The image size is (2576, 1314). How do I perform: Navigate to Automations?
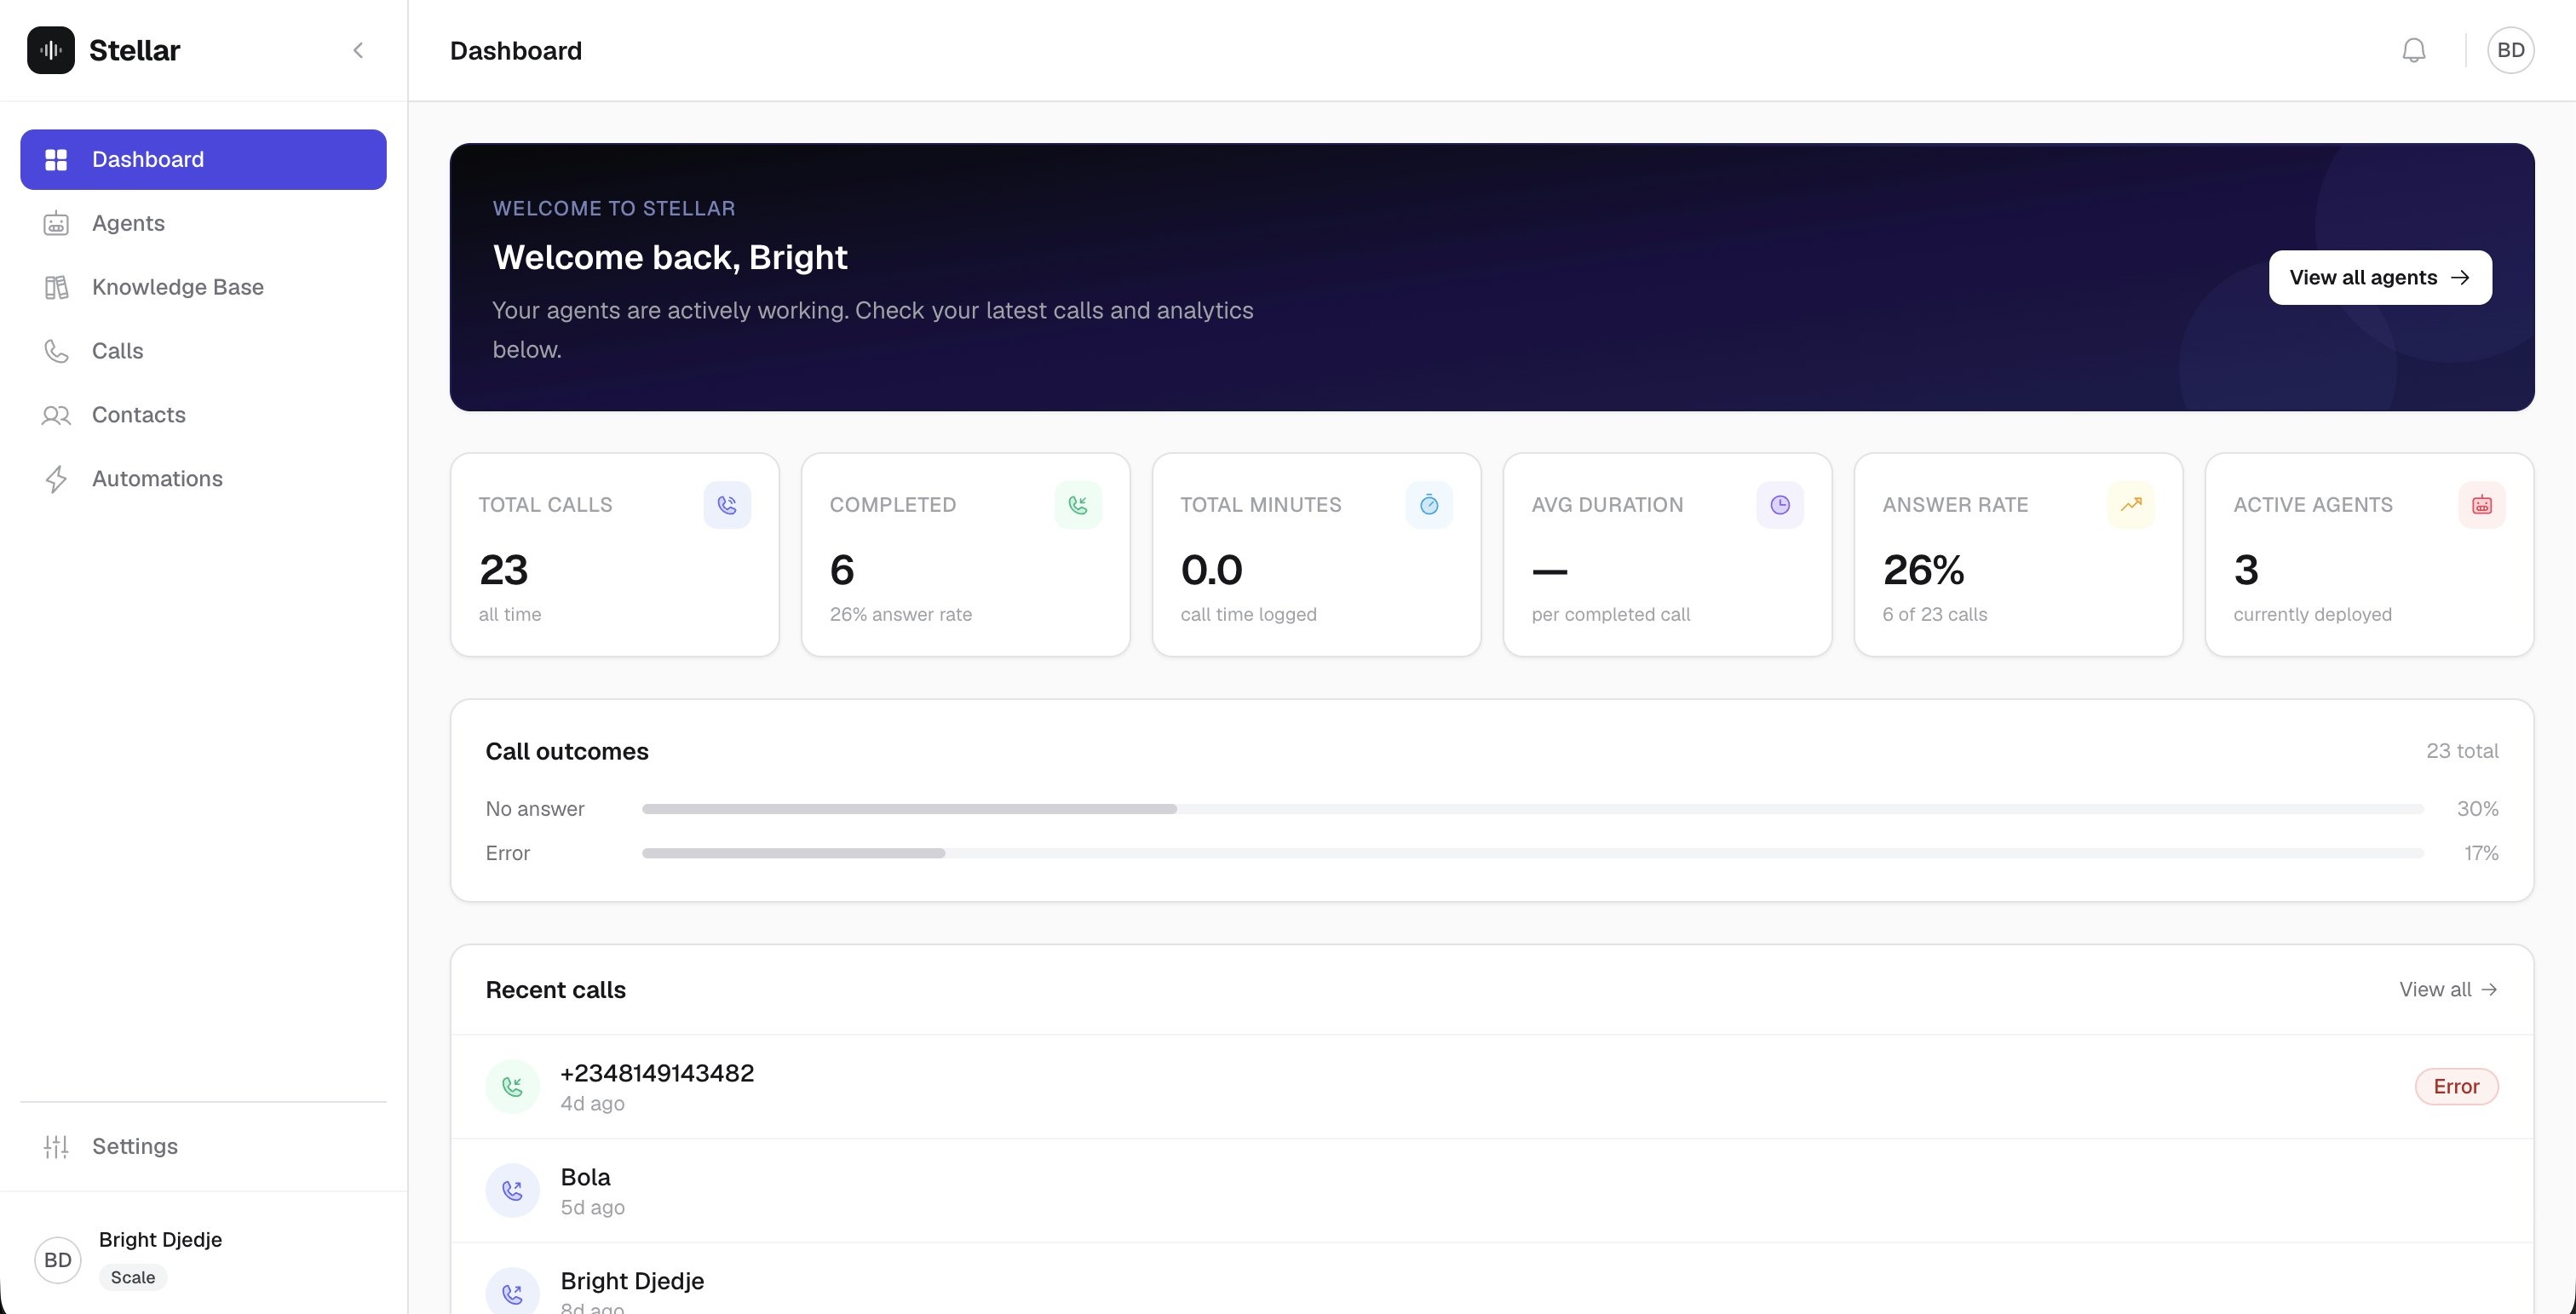click(x=157, y=479)
